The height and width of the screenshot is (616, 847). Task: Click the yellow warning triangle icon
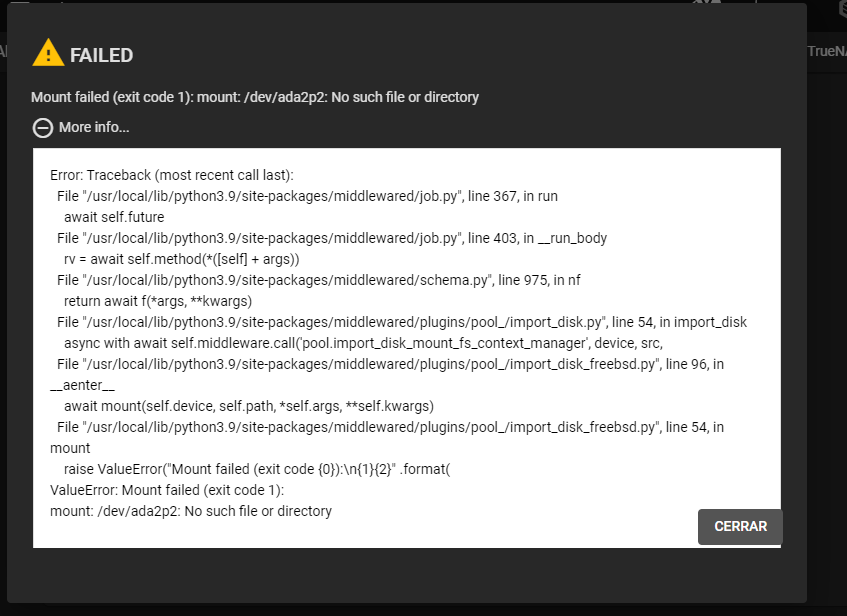(48, 54)
